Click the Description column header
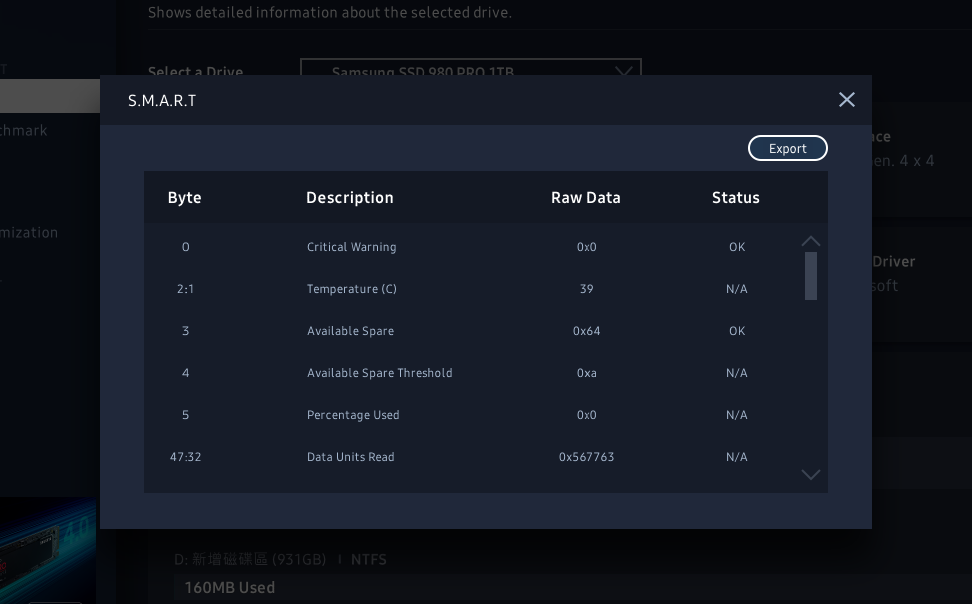Viewport: 972px width, 604px height. tap(350, 198)
